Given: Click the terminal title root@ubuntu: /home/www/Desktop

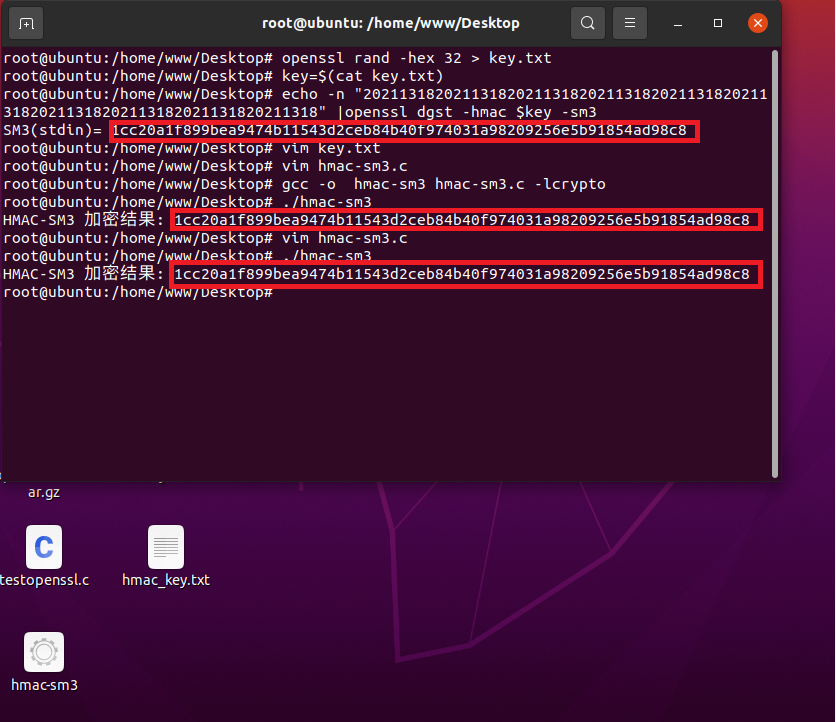Looking at the screenshot, I should (391, 23).
